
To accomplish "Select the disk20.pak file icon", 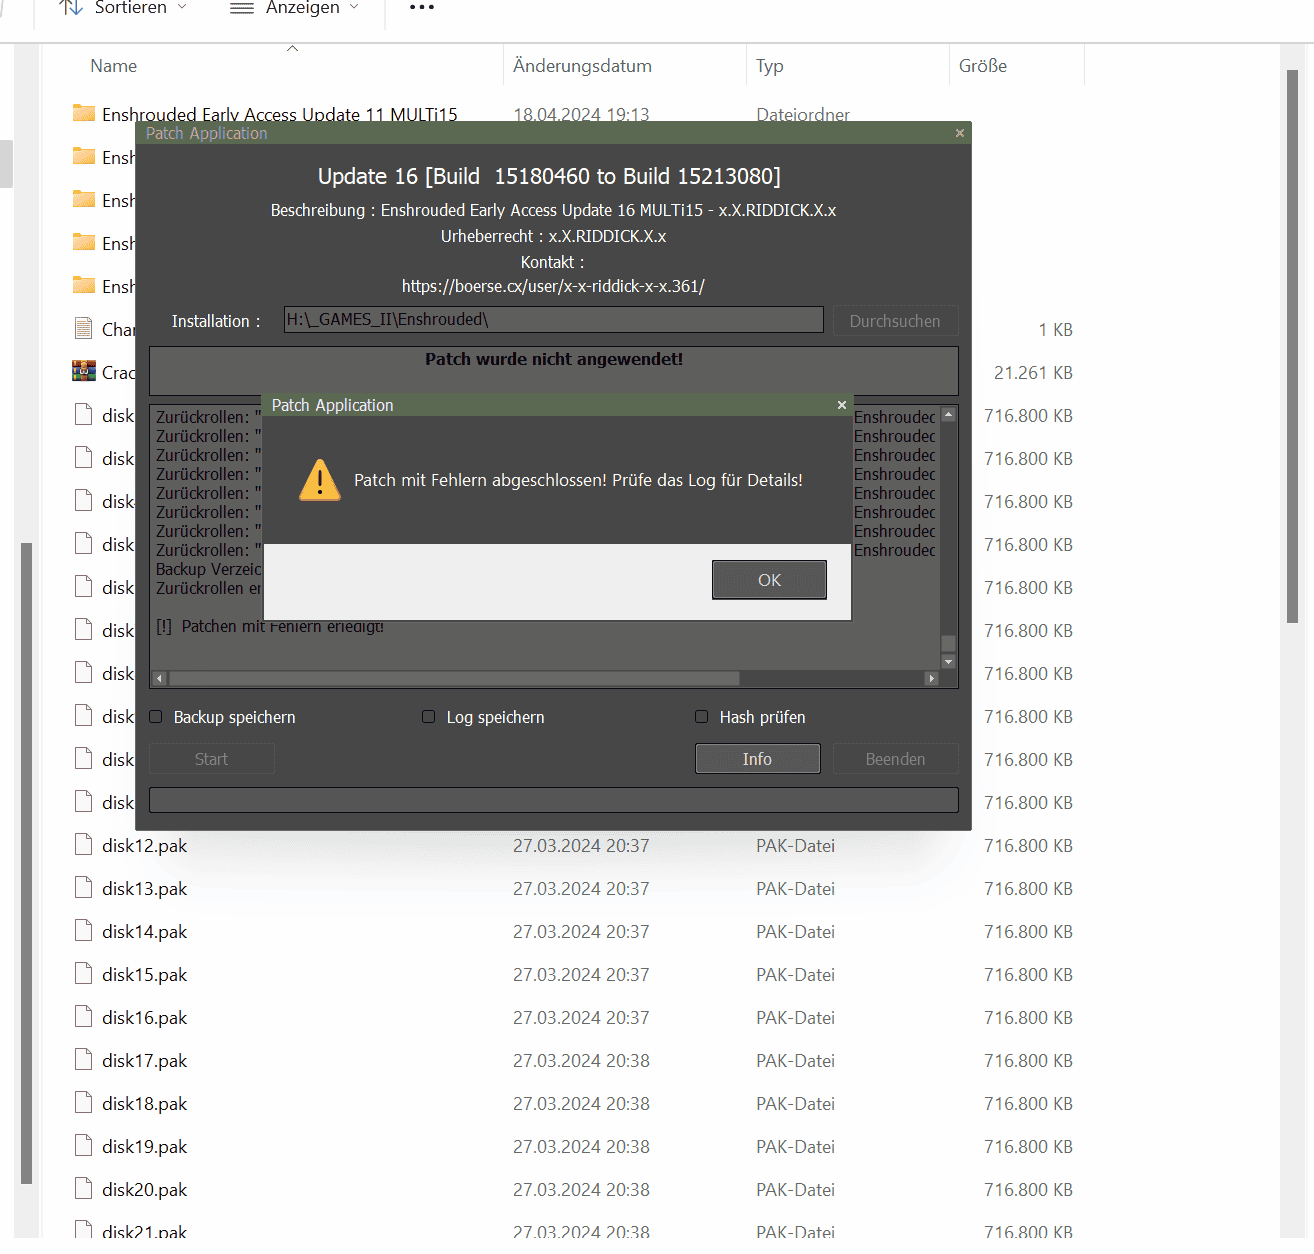I will tap(84, 1189).
